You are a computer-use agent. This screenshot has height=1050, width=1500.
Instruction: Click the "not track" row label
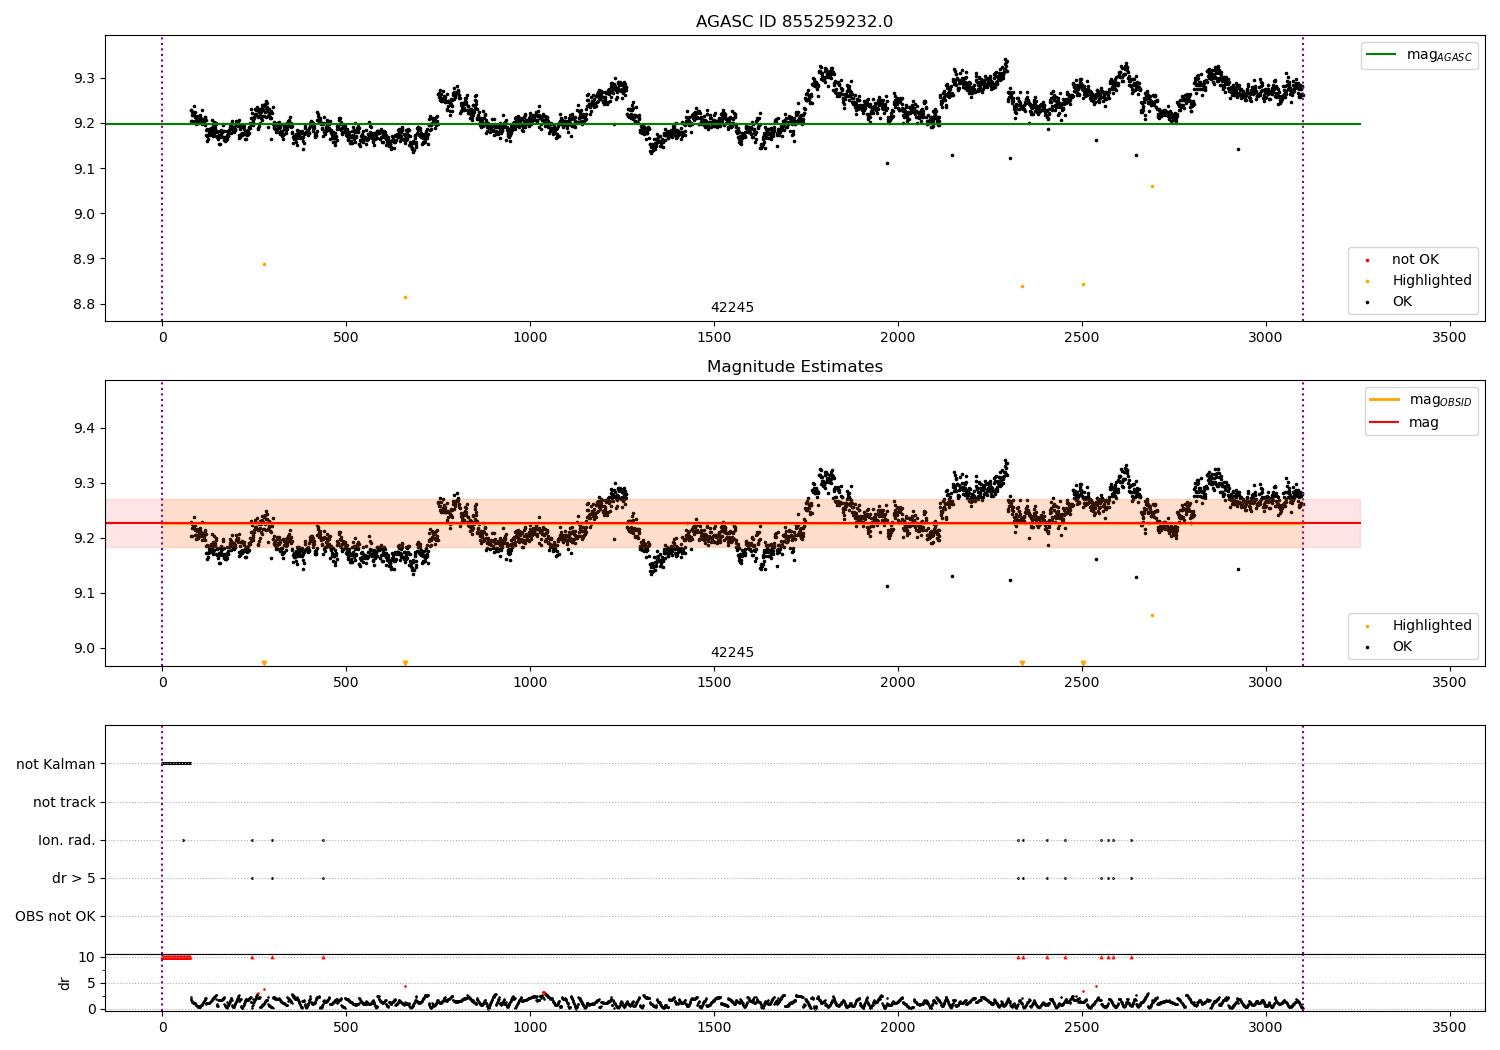point(64,802)
